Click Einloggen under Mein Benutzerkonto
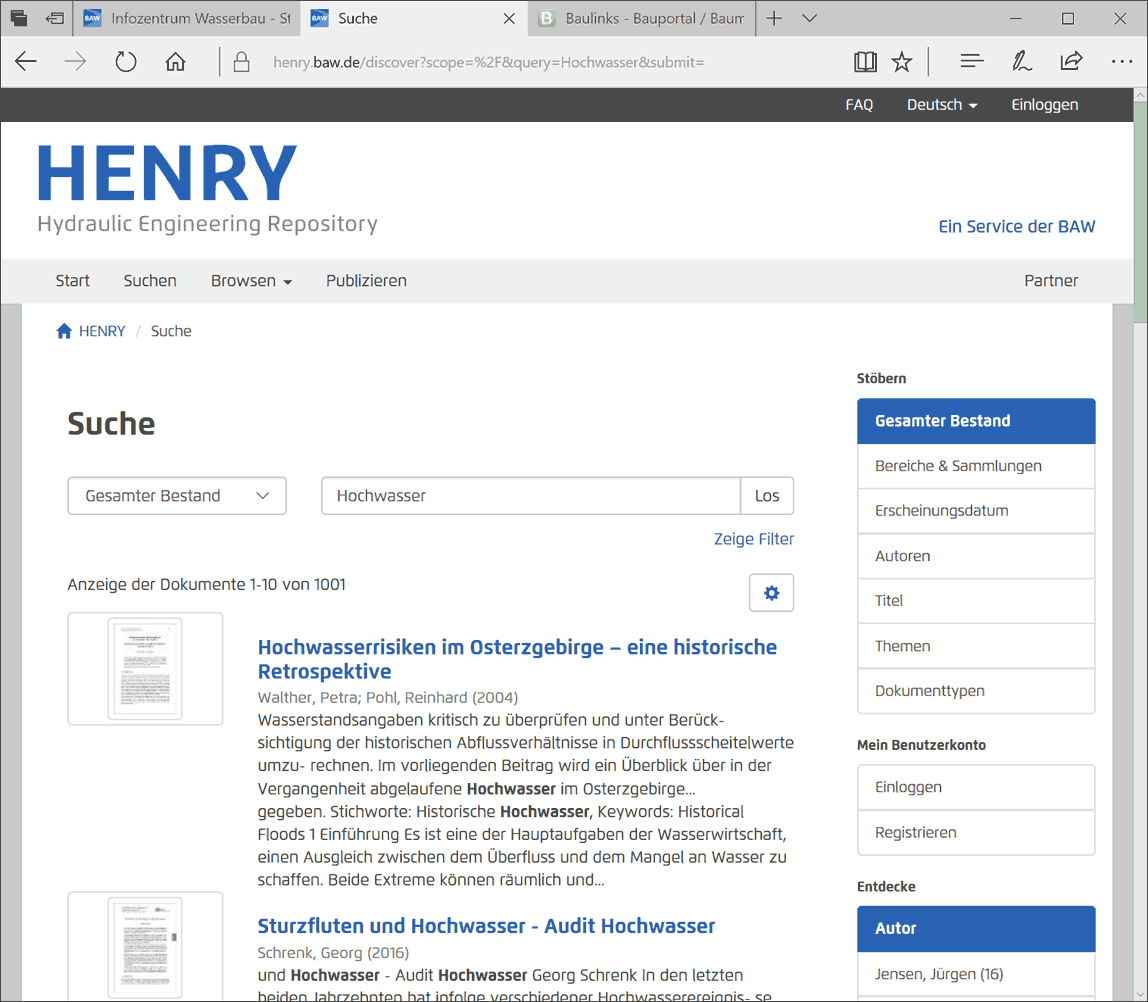Image resolution: width=1148 pixels, height=1002 pixels. click(976, 788)
